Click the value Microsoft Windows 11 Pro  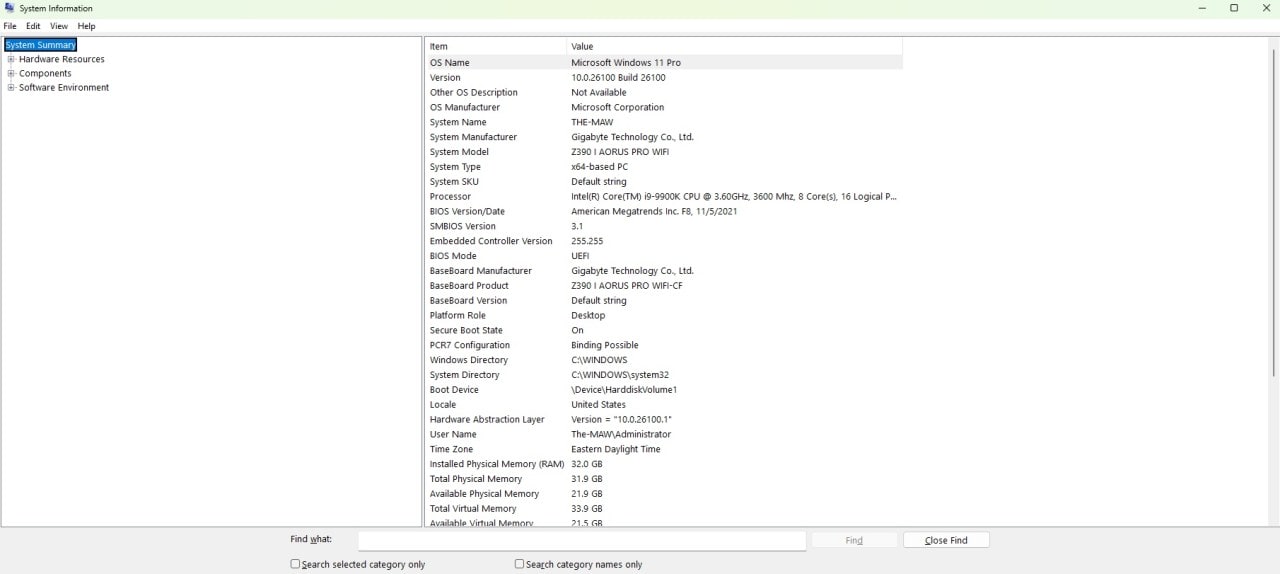(626, 62)
